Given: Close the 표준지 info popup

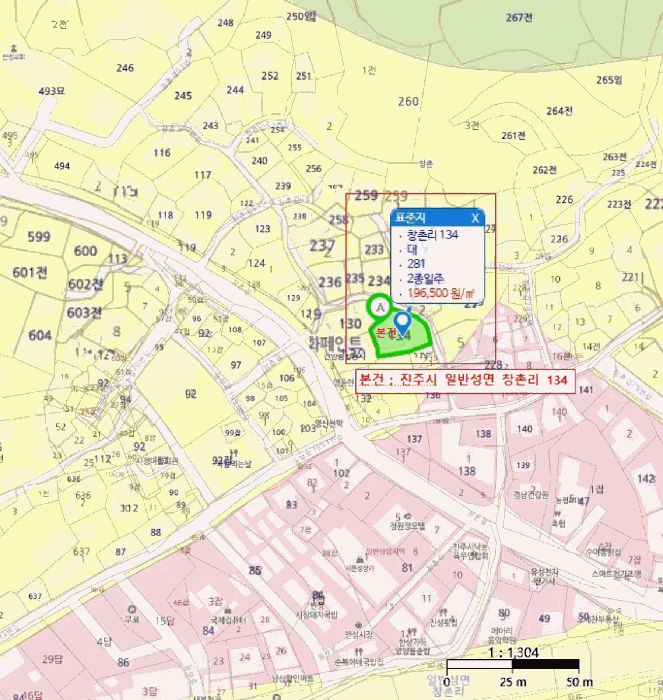Looking at the screenshot, I should [x=475, y=218].
